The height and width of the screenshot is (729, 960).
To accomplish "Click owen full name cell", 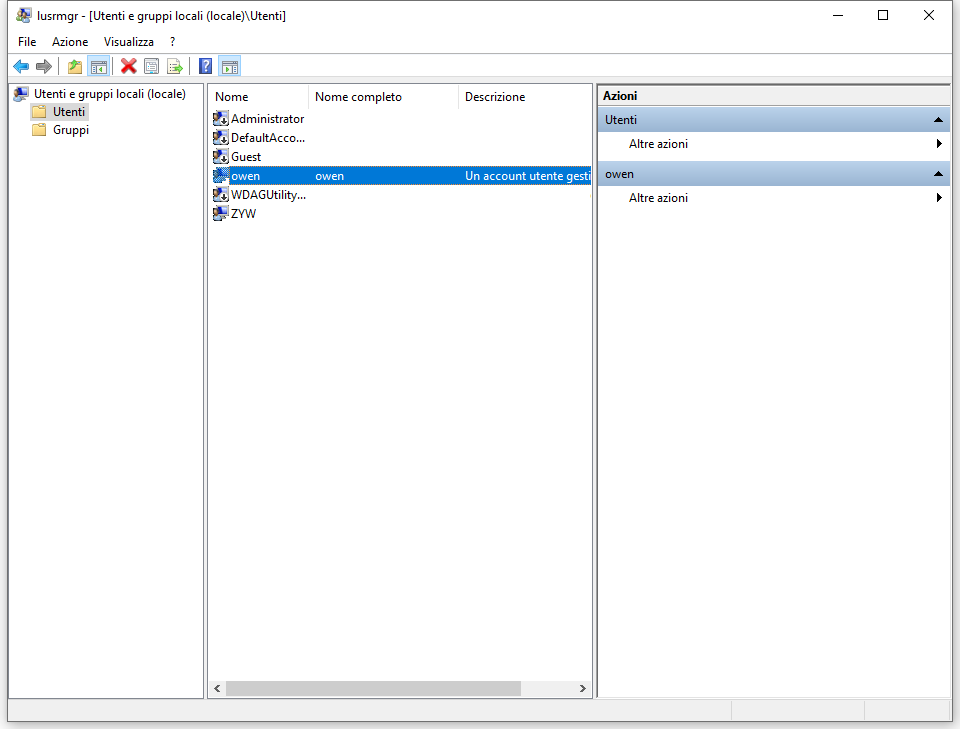I will click(329, 176).
